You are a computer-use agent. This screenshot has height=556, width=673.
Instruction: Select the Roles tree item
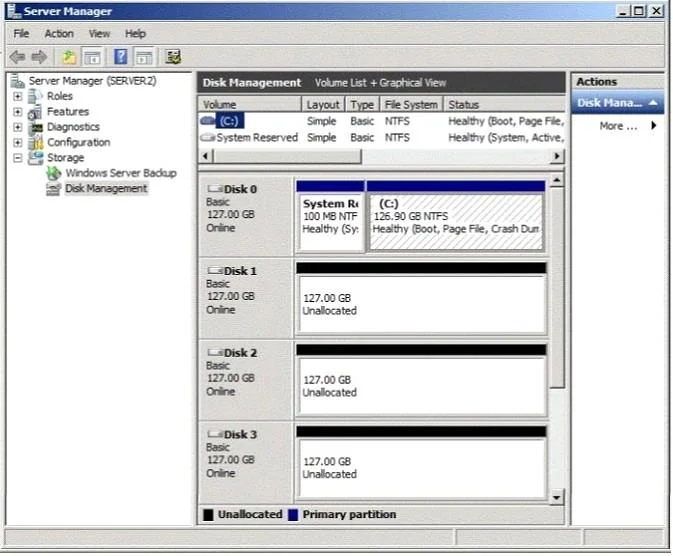(x=60, y=96)
